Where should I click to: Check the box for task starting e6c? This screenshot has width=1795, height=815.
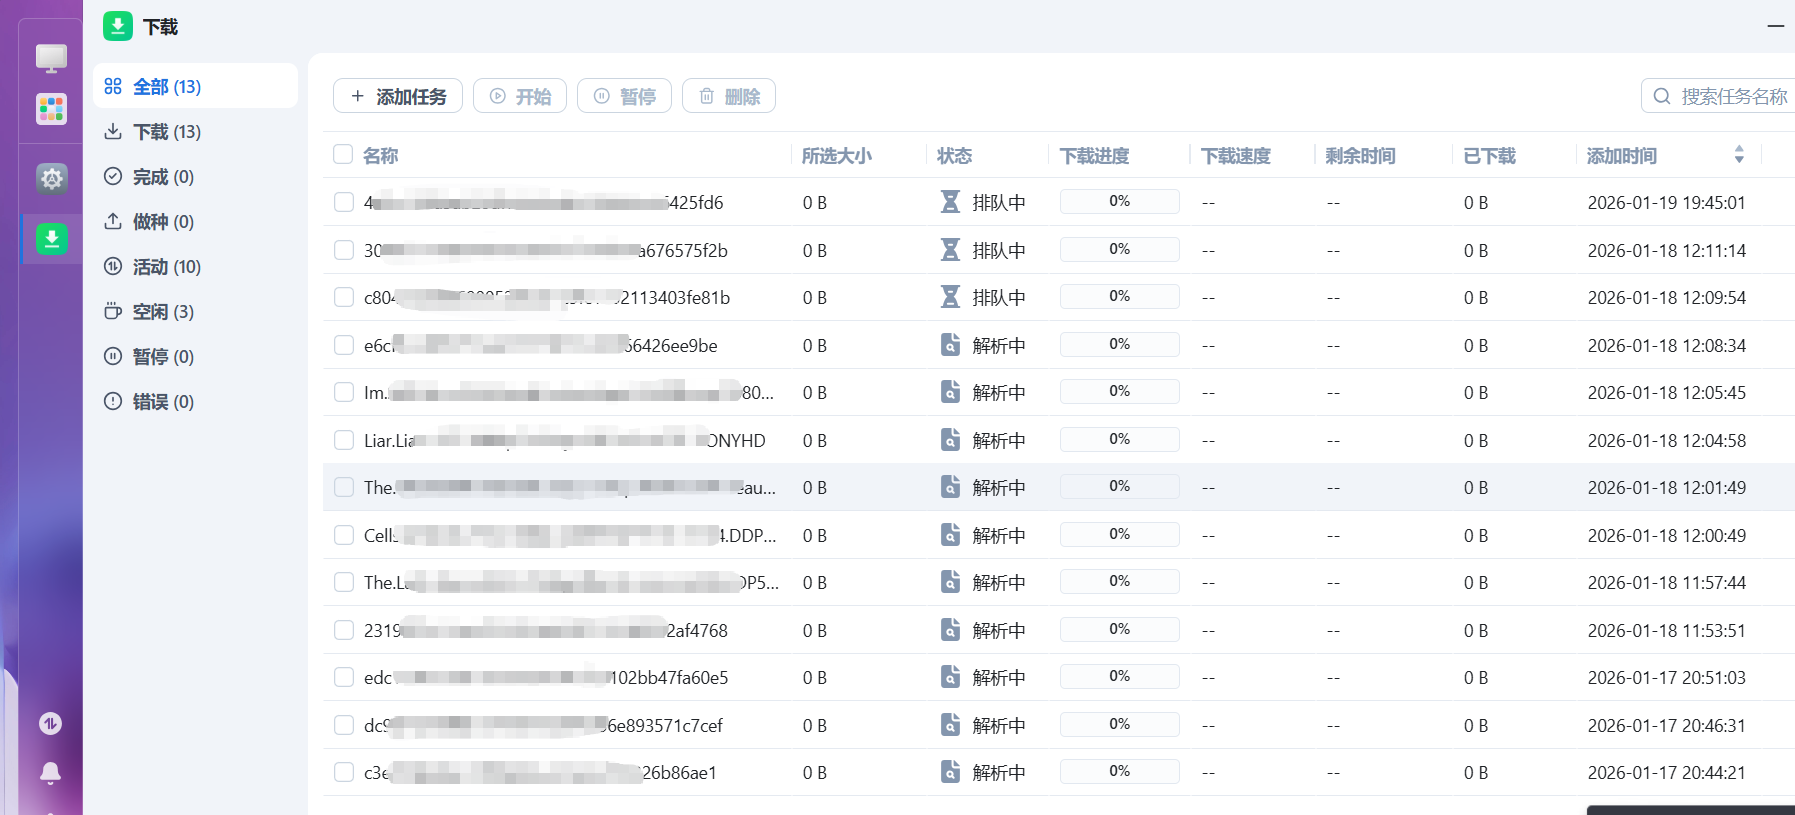coord(344,345)
